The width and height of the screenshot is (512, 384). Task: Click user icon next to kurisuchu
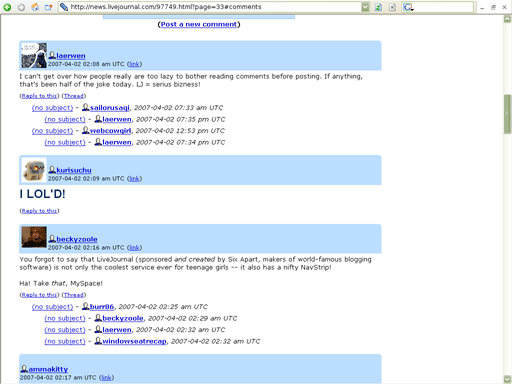tap(52, 170)
